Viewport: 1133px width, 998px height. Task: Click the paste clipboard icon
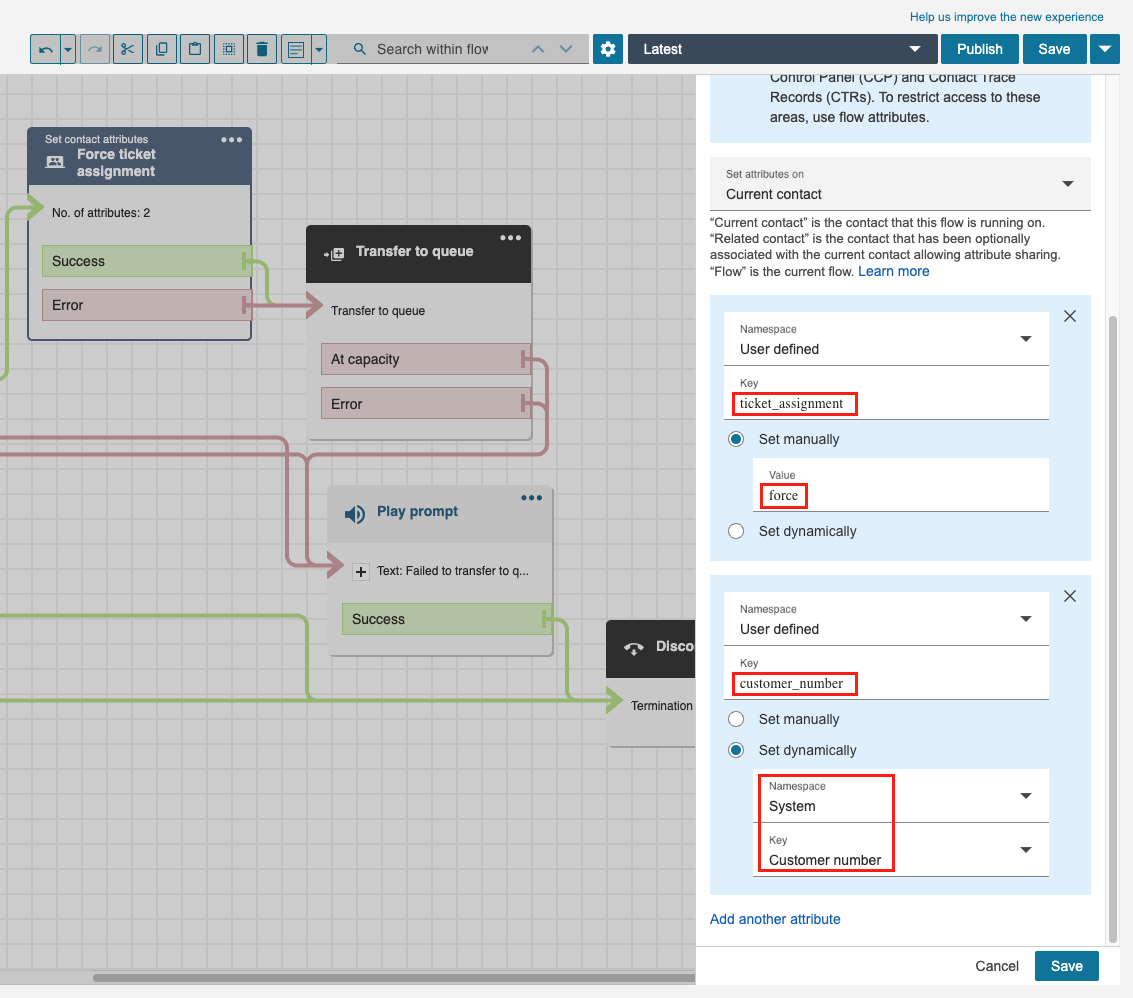tap(195, 49)
